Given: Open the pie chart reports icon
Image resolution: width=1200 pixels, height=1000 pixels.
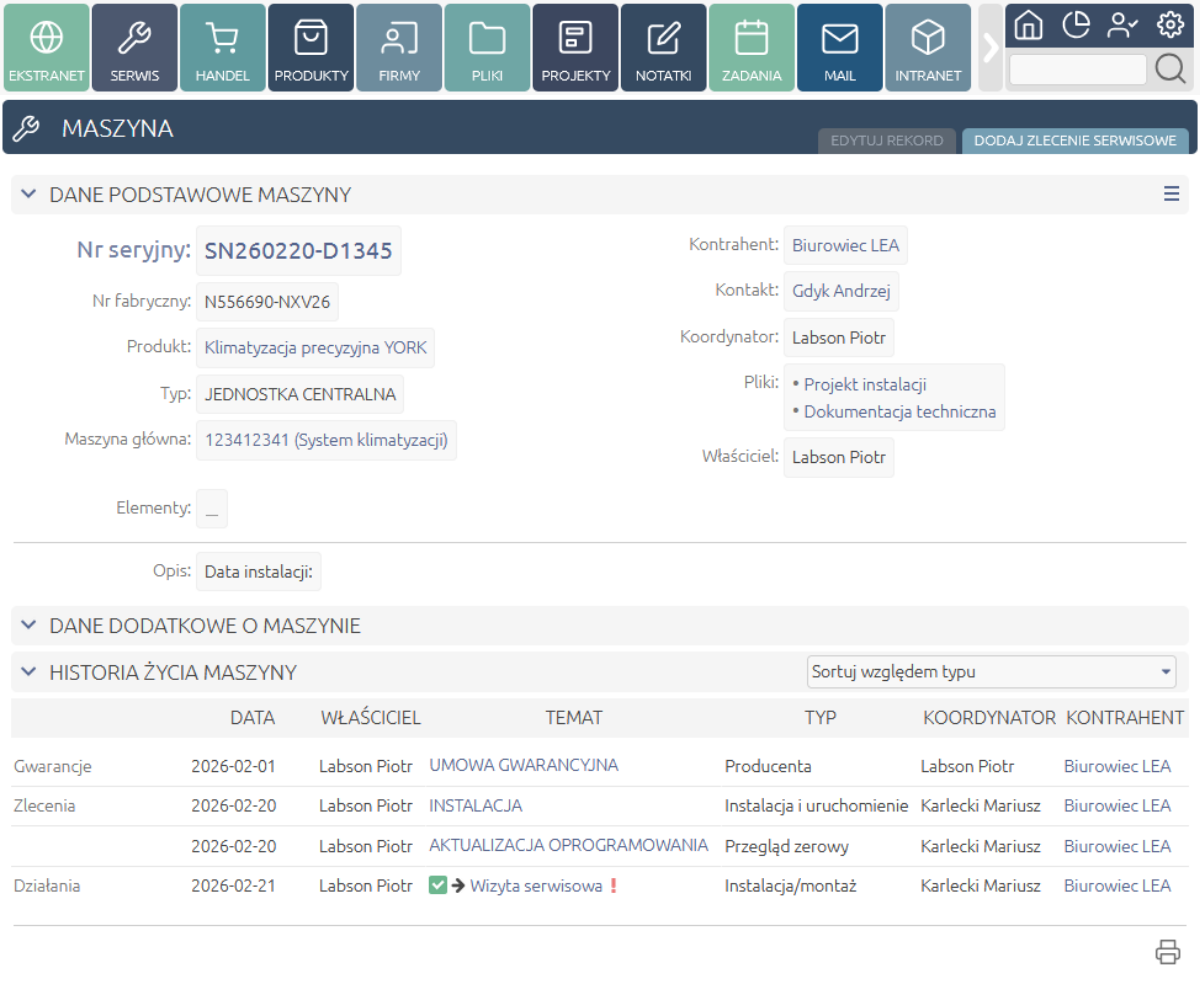Looking at the screenshot, I should click(x=1075, y=26).
